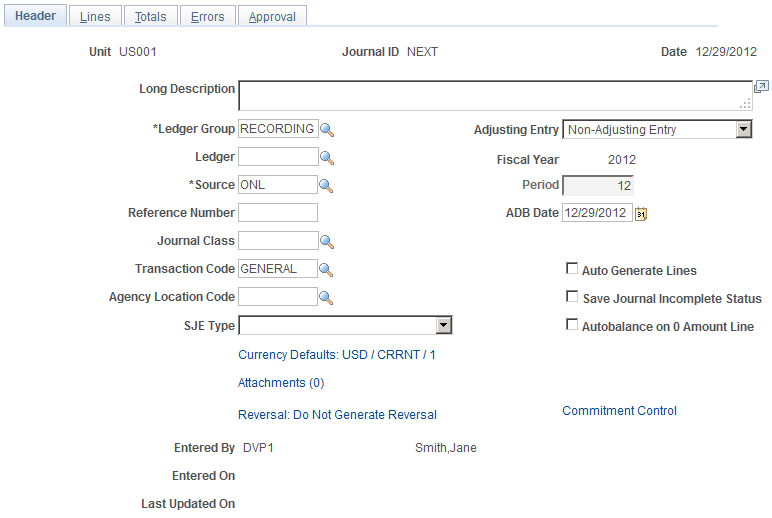Check Save Journal Incomplete Status
This screenshot has width=772, height=518.
(572, 296)
